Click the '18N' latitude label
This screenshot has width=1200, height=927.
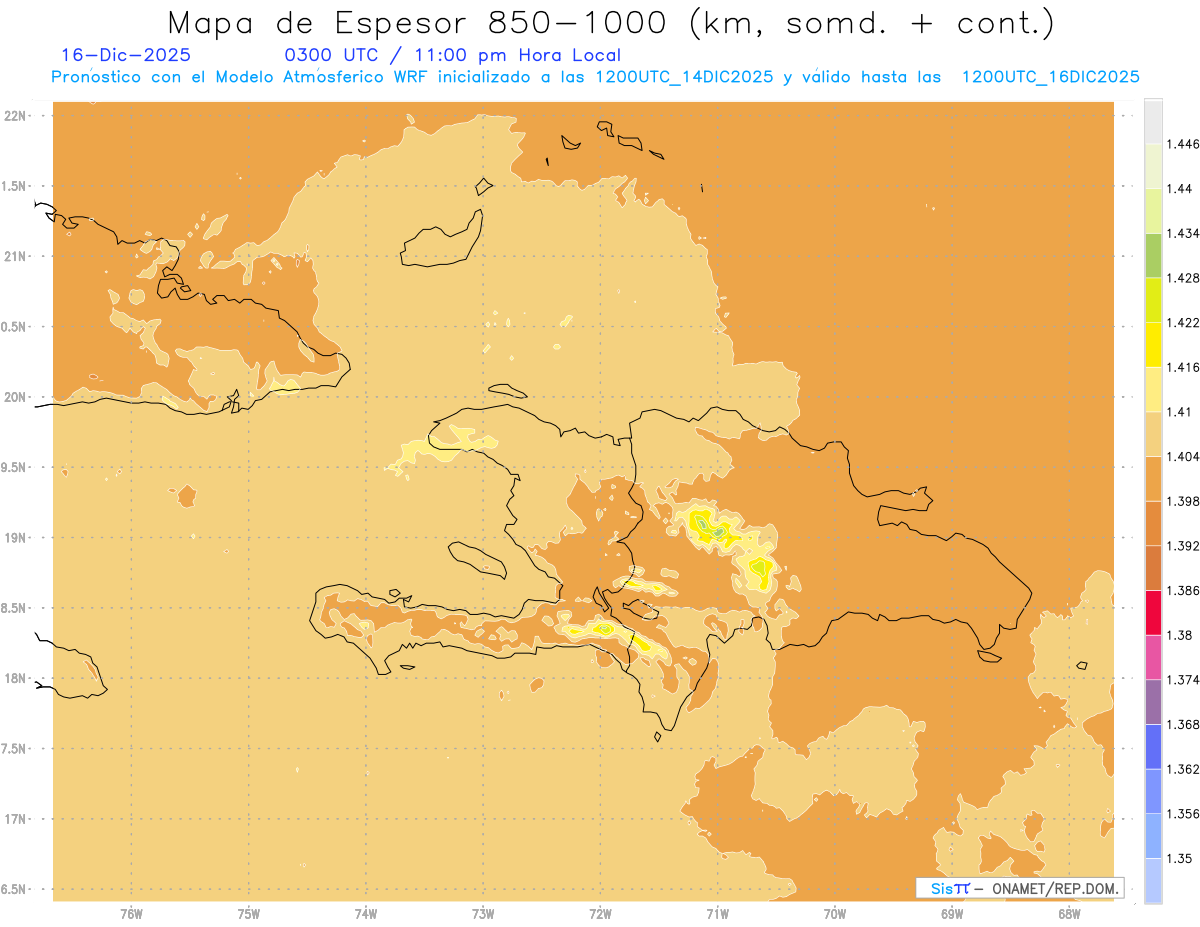point(14,678)
